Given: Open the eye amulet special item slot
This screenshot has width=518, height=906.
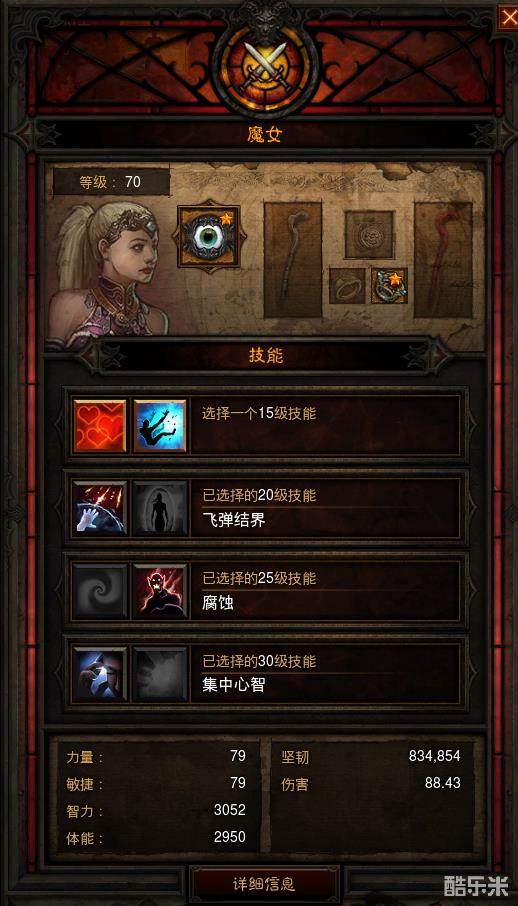Looking at the screenshot, I should (x=209, y=237).
